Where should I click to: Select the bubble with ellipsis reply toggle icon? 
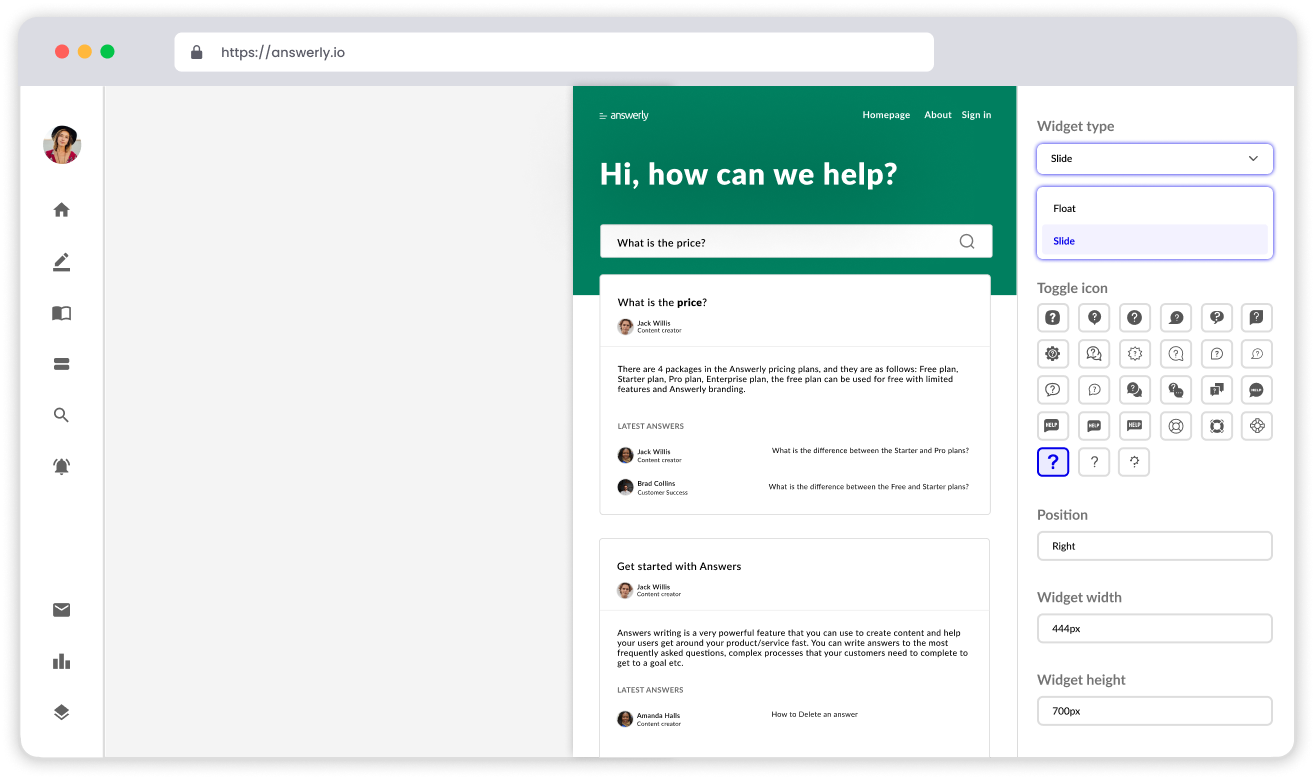tap(1176, 390)
